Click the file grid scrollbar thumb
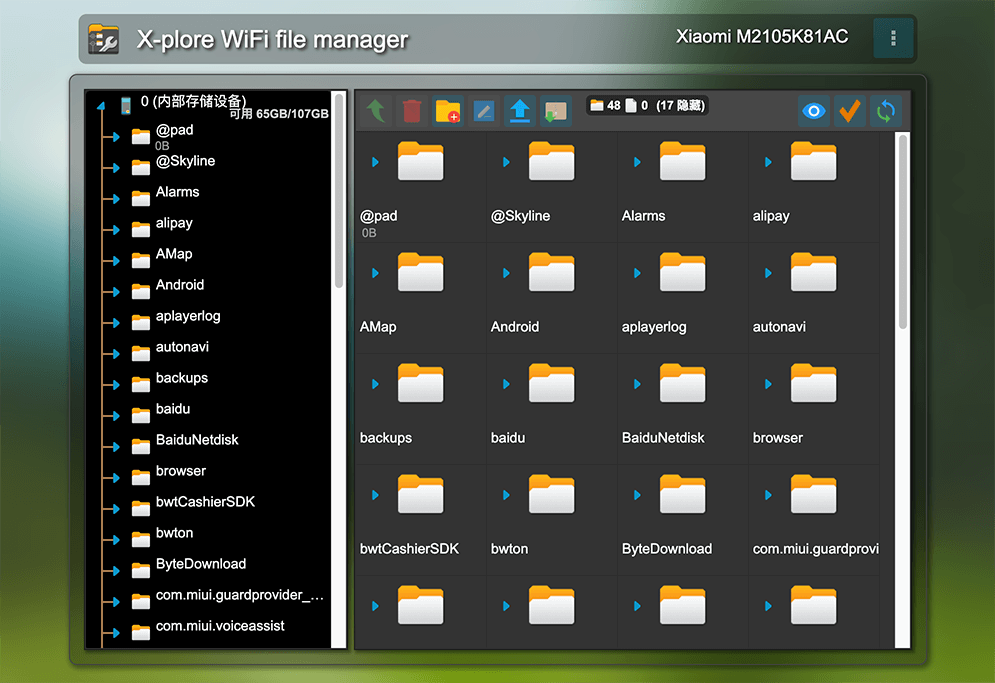 tap(902, 232)
